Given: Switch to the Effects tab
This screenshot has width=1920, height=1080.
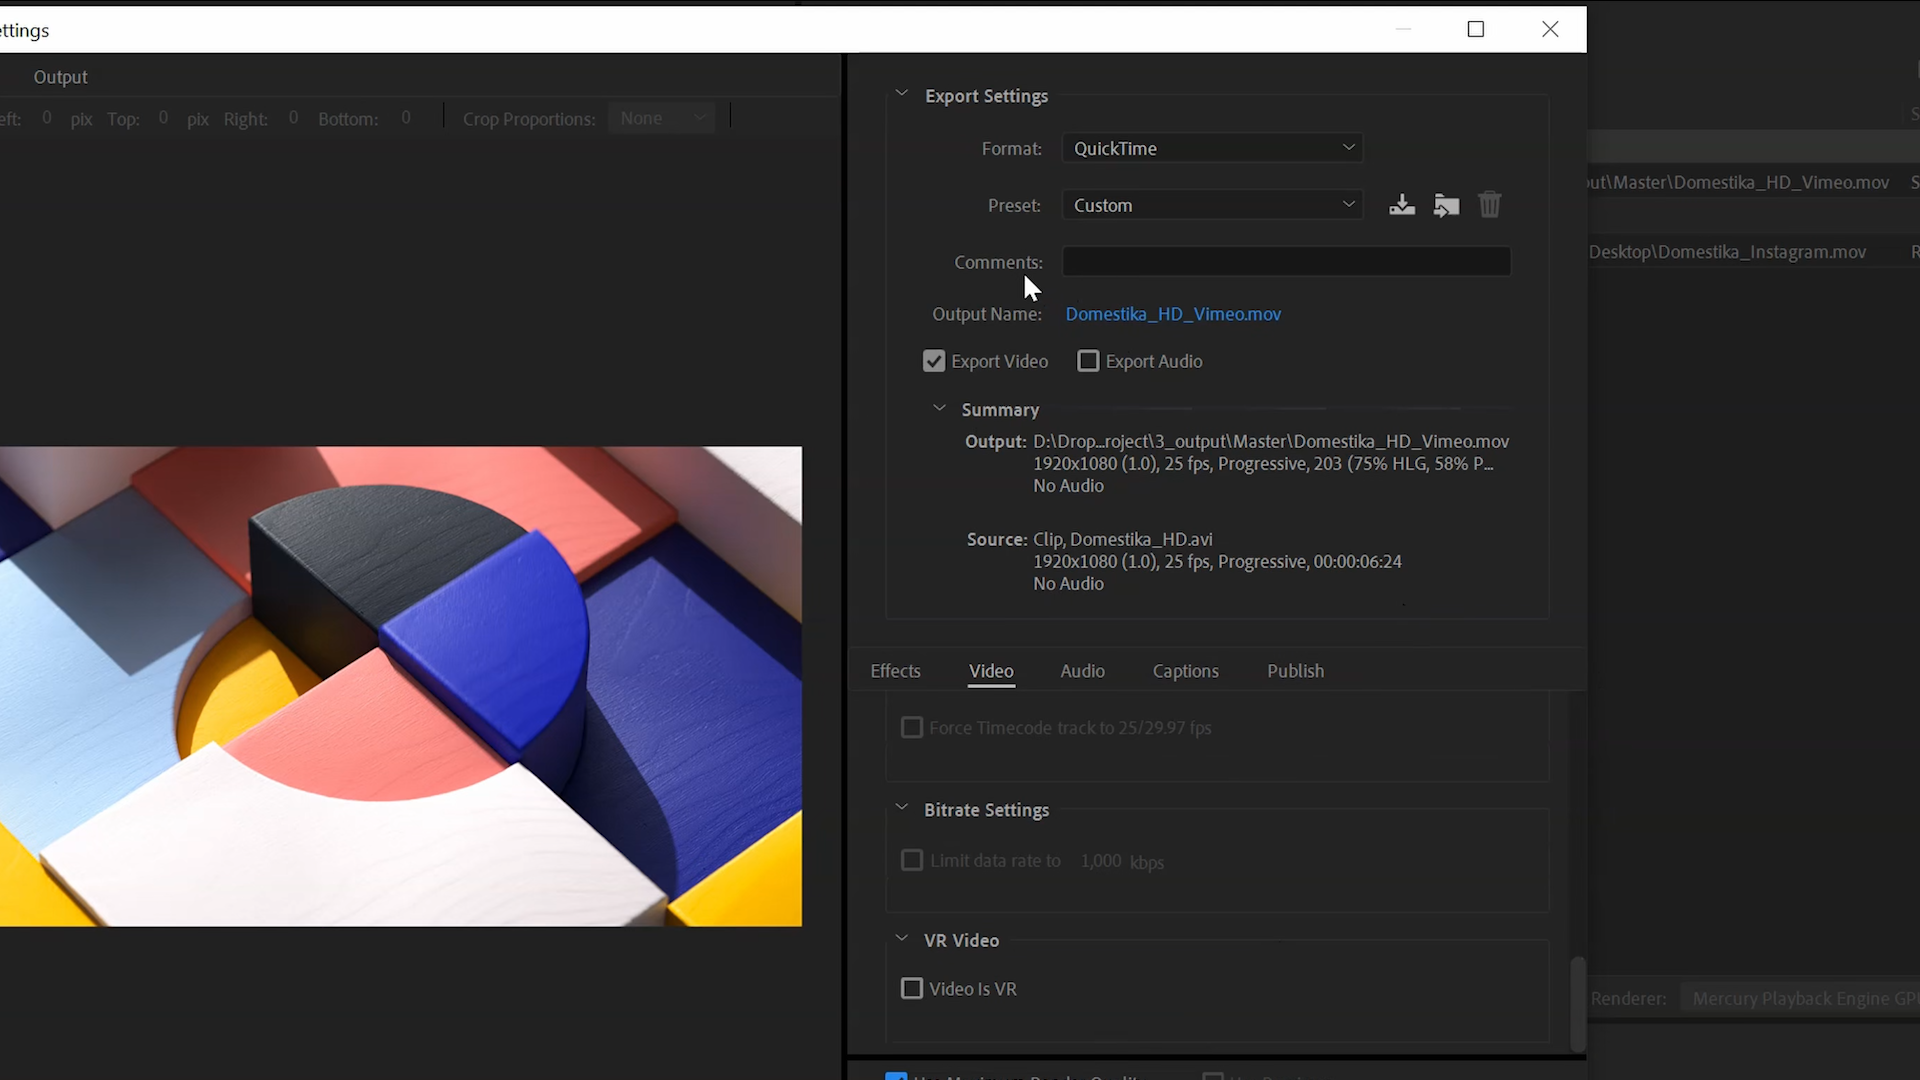Looking at the screenshot, I should [895, 671].
